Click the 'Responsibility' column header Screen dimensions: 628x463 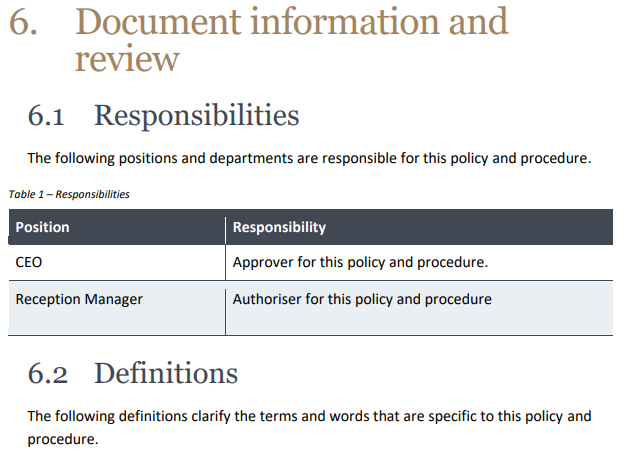(419, 227)
